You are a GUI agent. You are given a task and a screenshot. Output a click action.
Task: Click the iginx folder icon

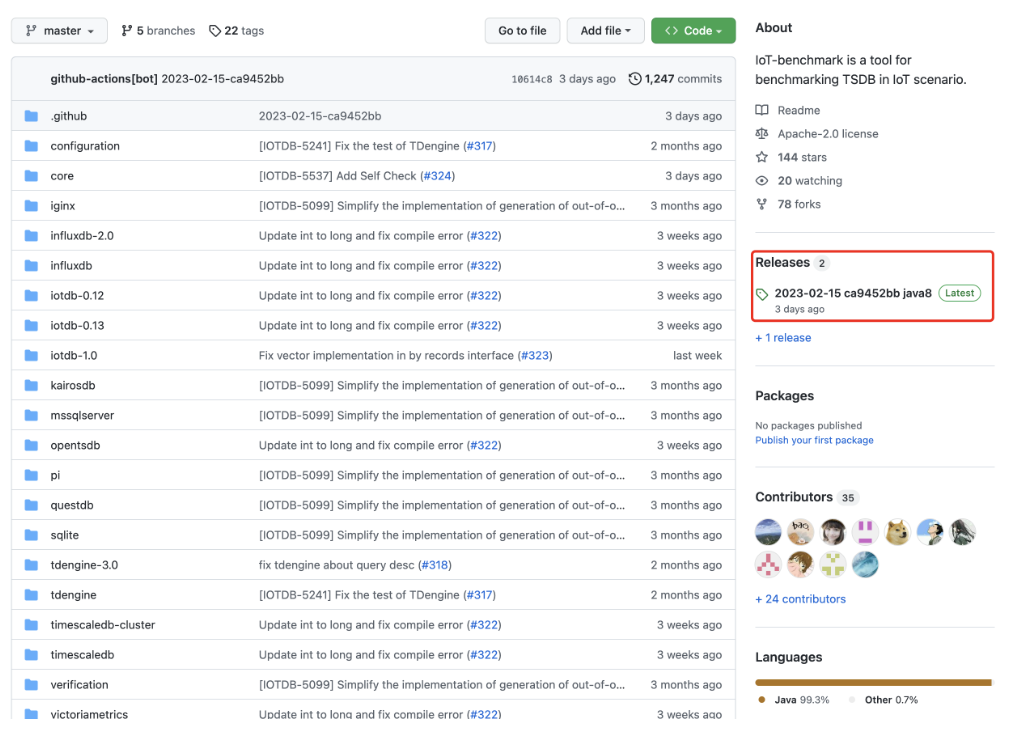coord(31,205)
